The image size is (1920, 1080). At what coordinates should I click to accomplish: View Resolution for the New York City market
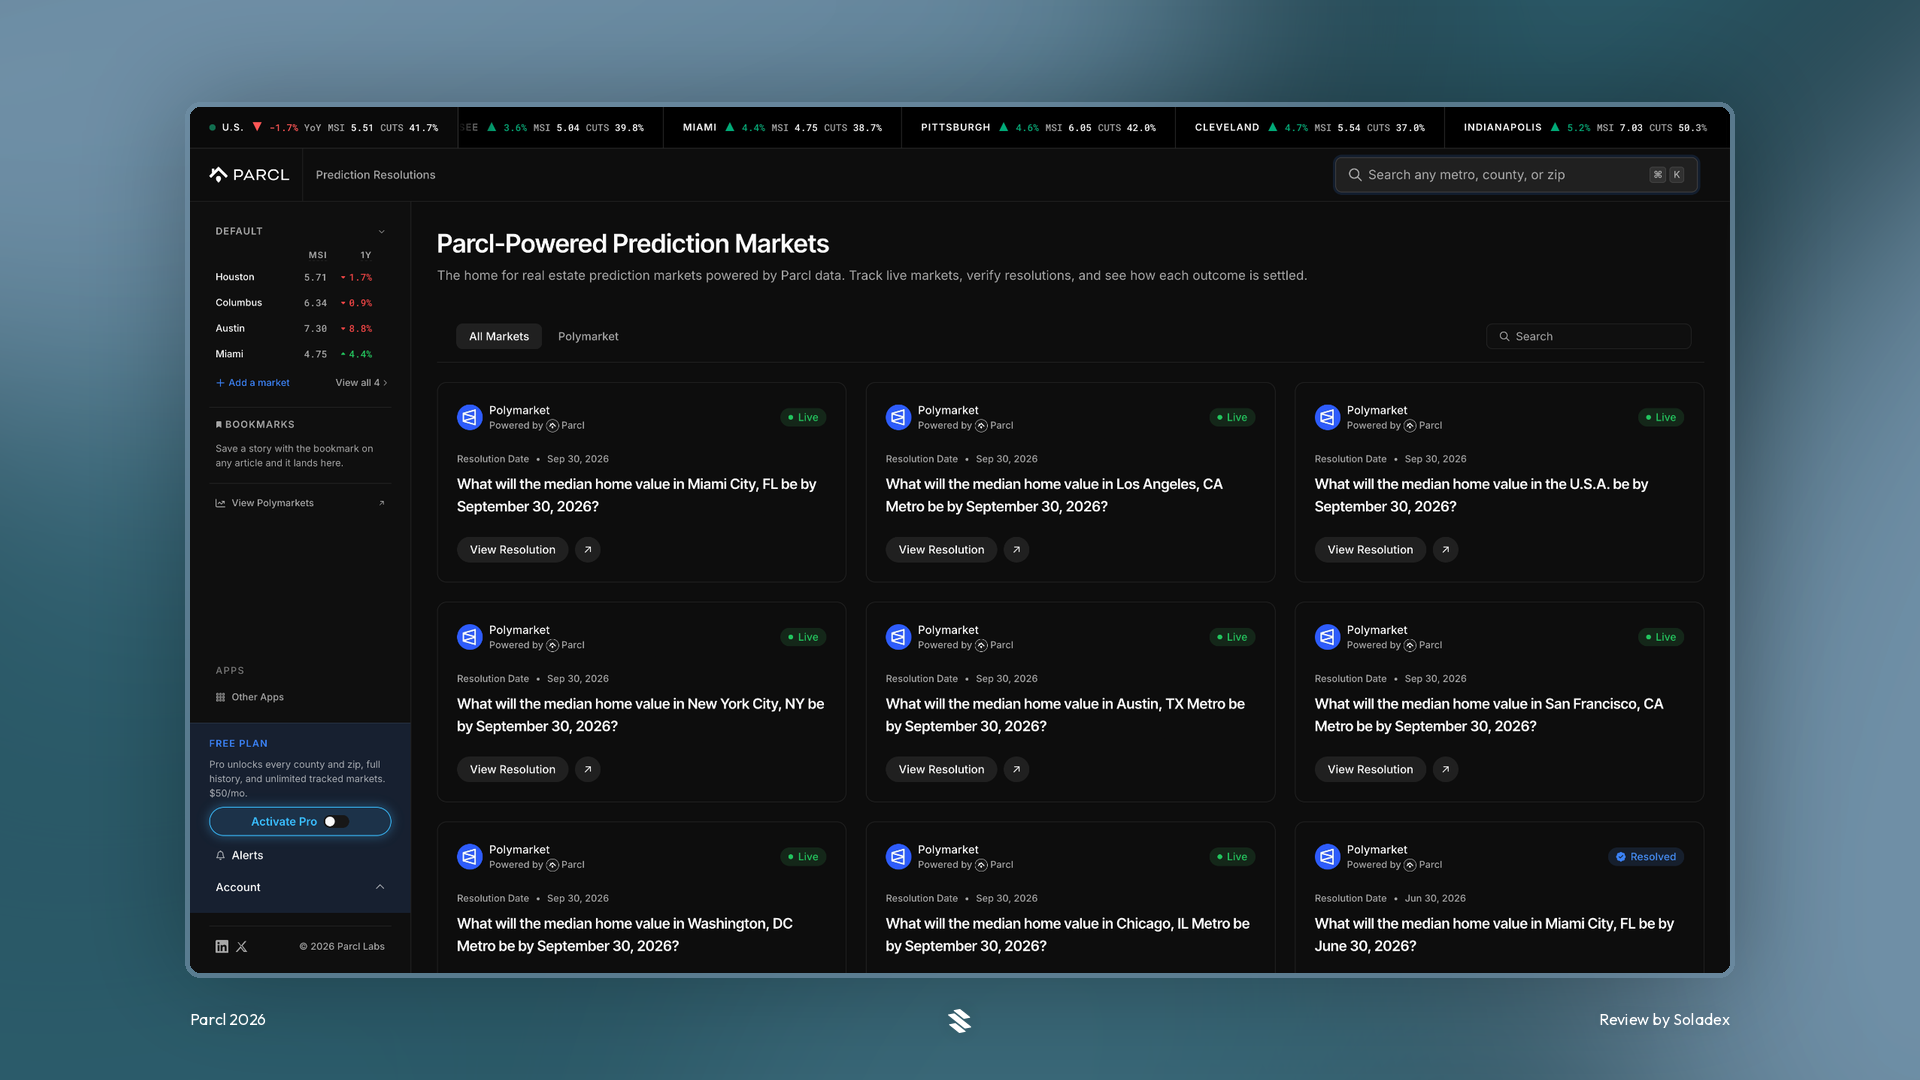click(512, 770)
